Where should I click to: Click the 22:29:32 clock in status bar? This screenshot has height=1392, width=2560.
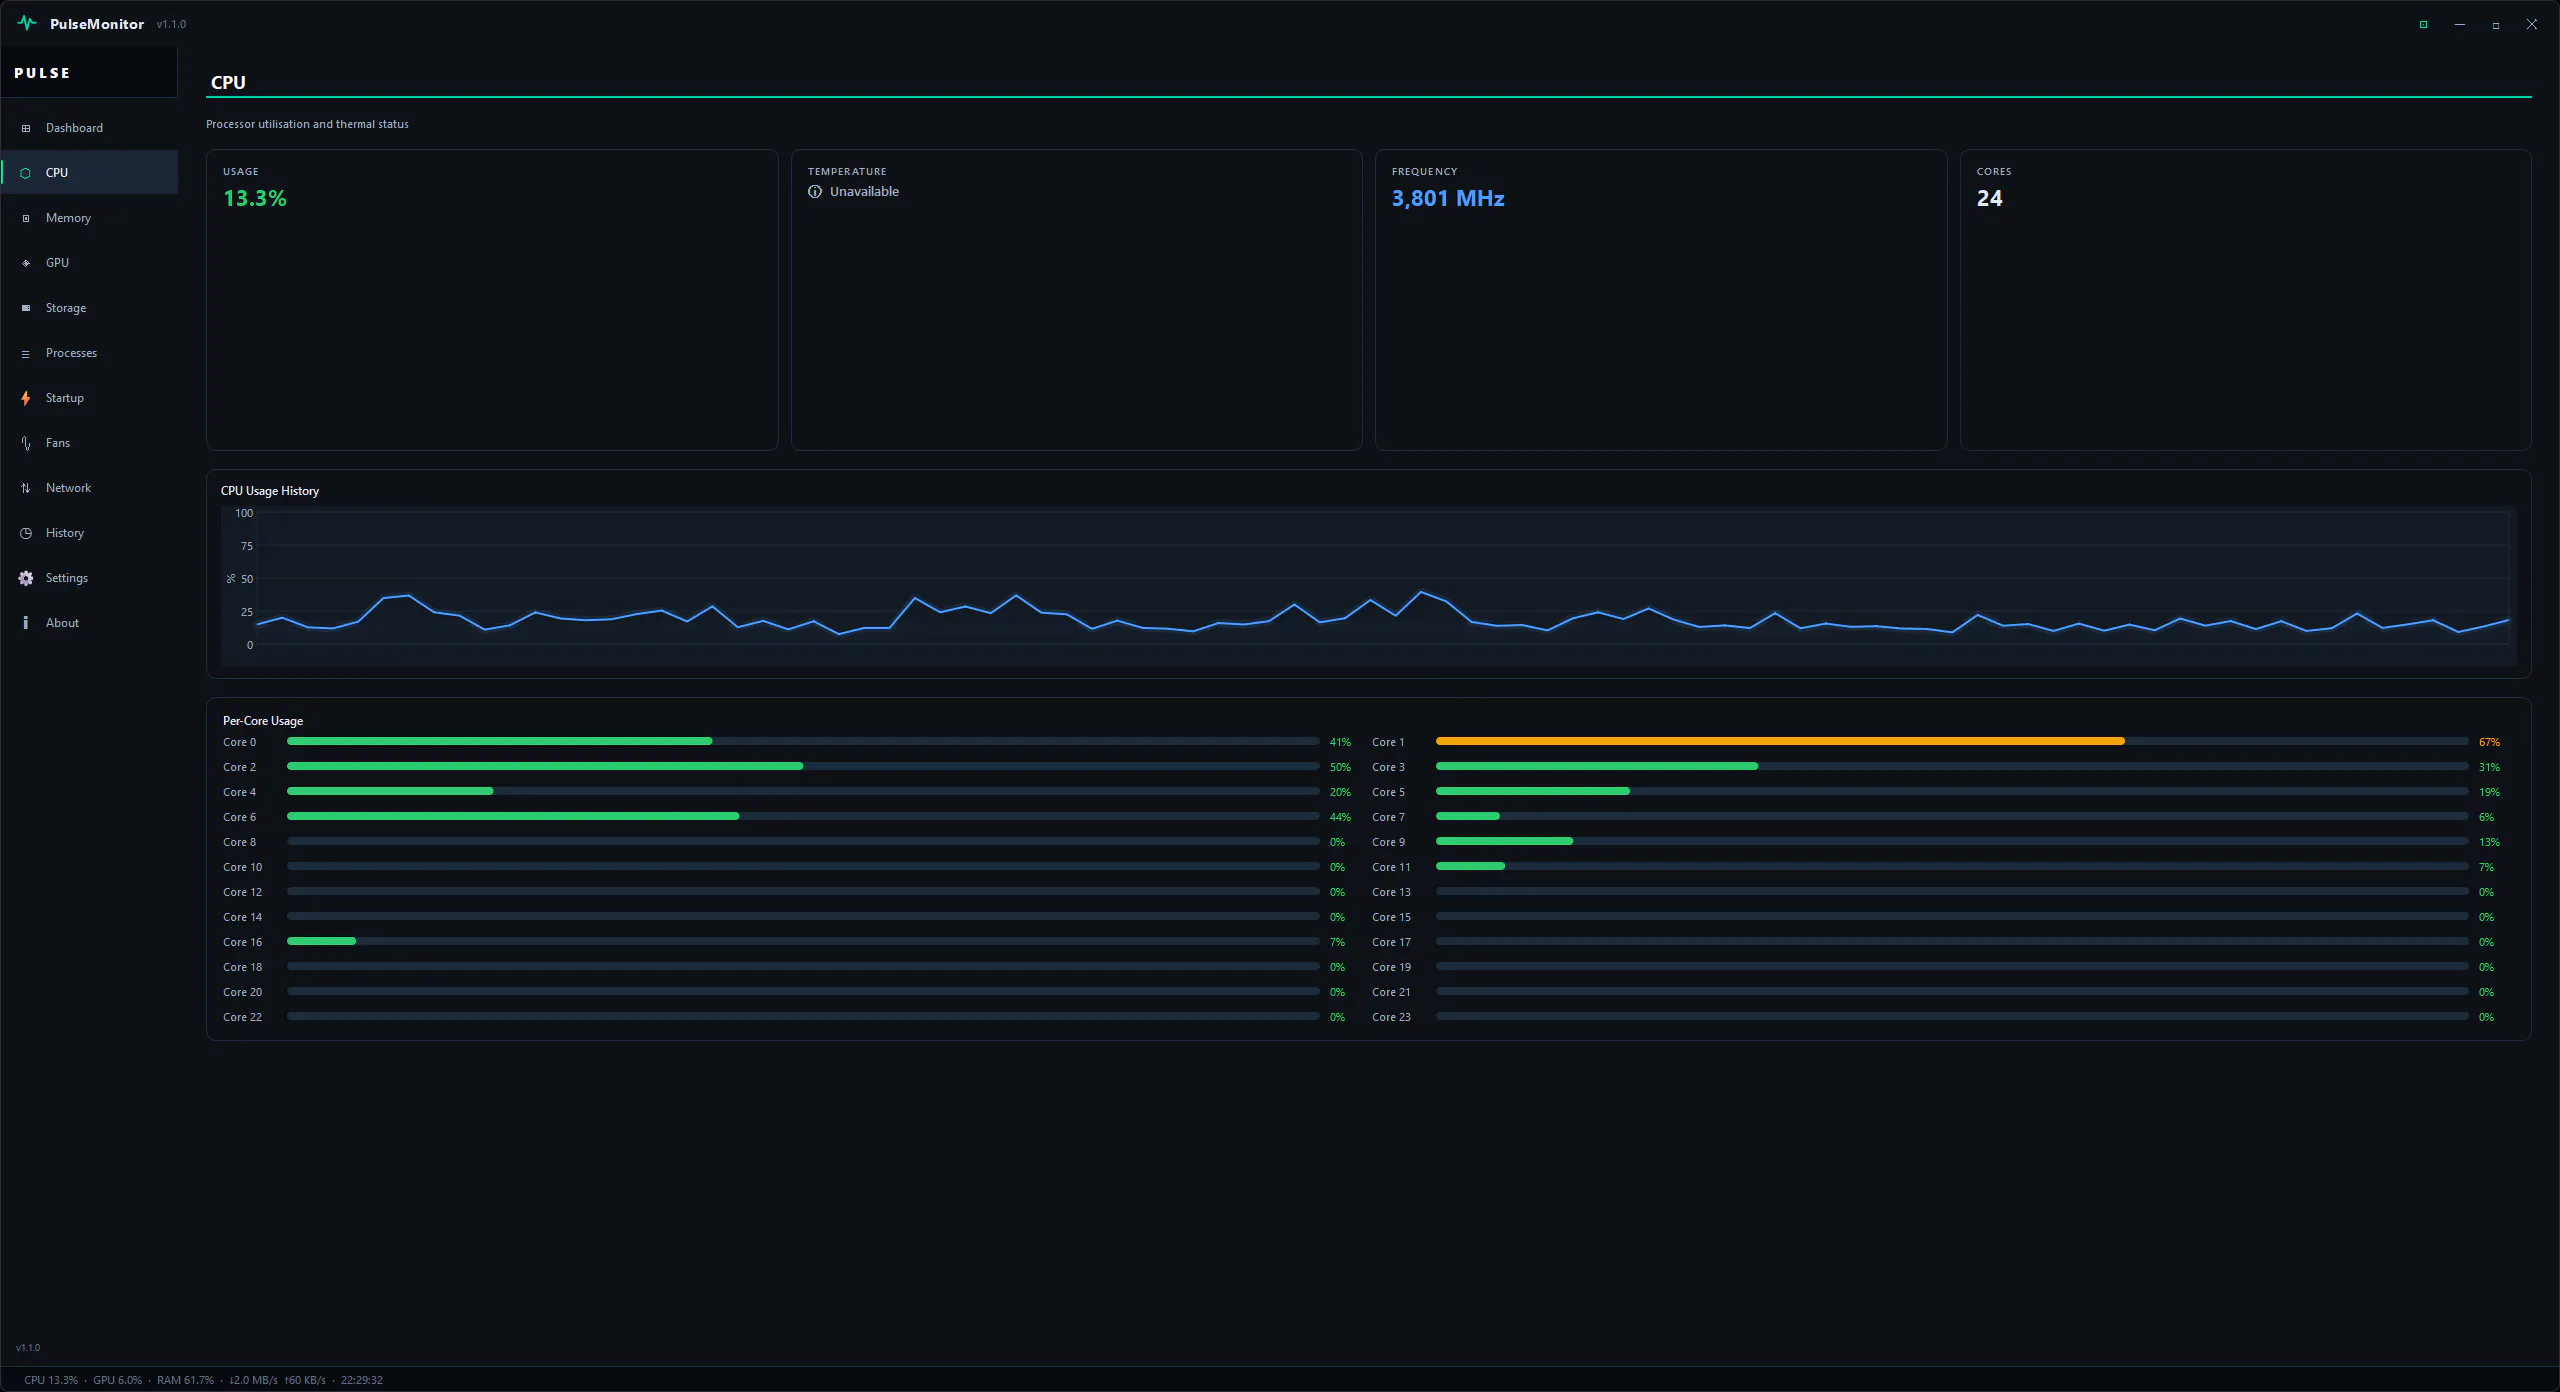coord(362,1380)
